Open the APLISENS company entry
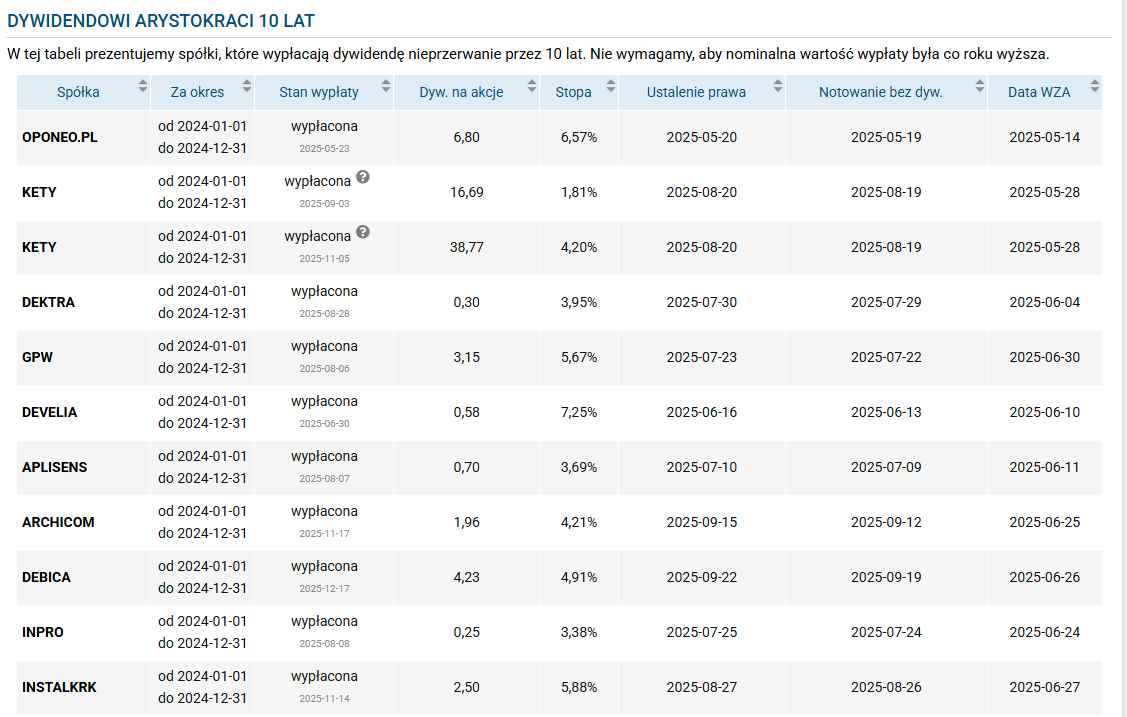 [55, 467]
